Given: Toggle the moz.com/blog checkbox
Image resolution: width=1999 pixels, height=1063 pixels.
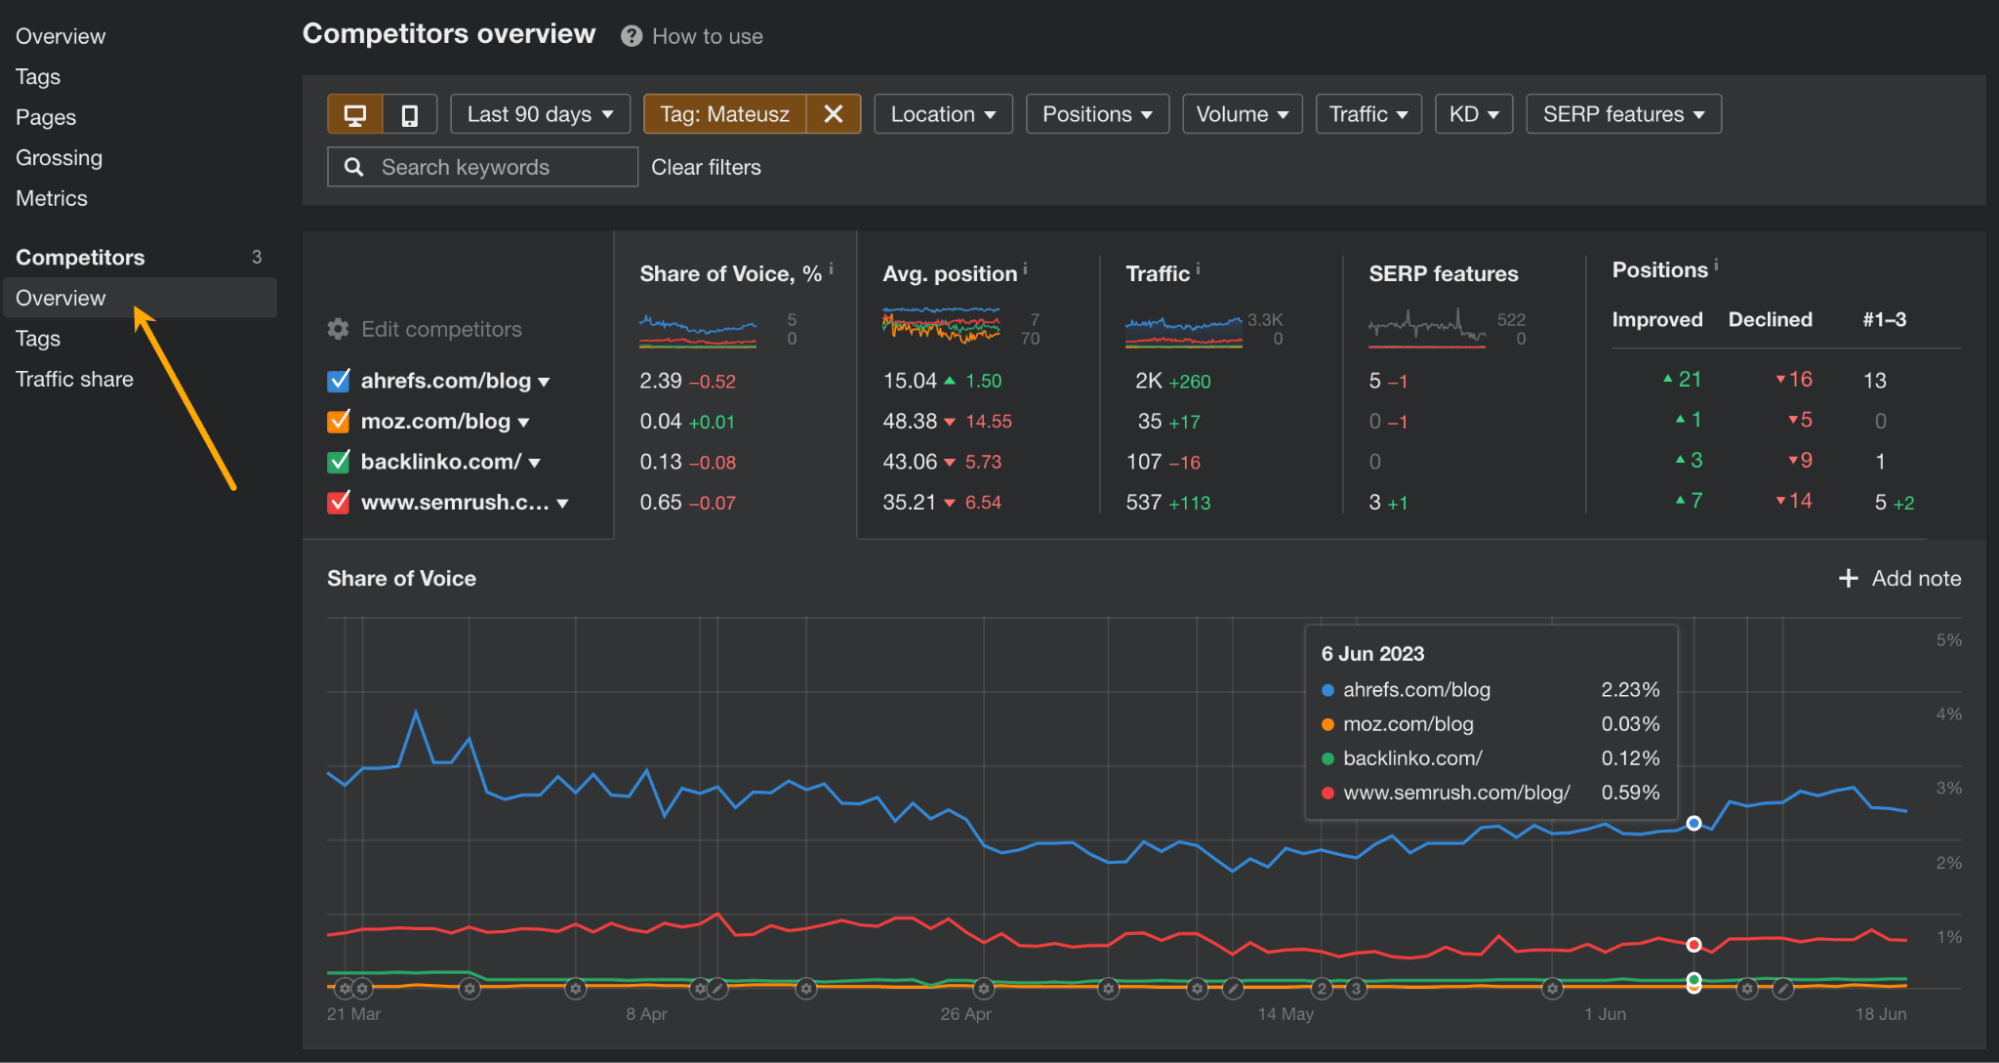Looking at the screenshot, I should [x=338, y=421].
